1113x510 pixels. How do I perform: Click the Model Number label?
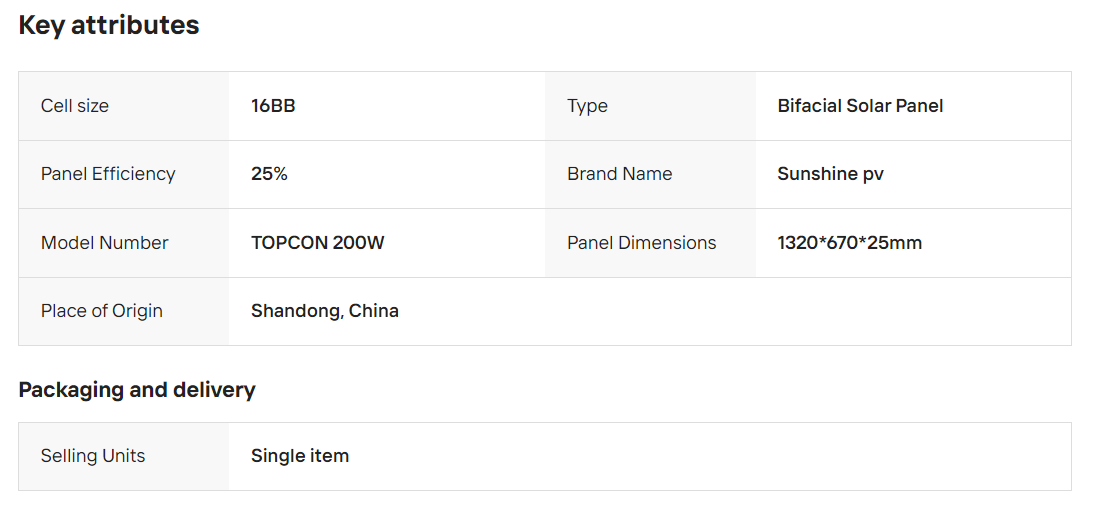(x=104, y=243)
